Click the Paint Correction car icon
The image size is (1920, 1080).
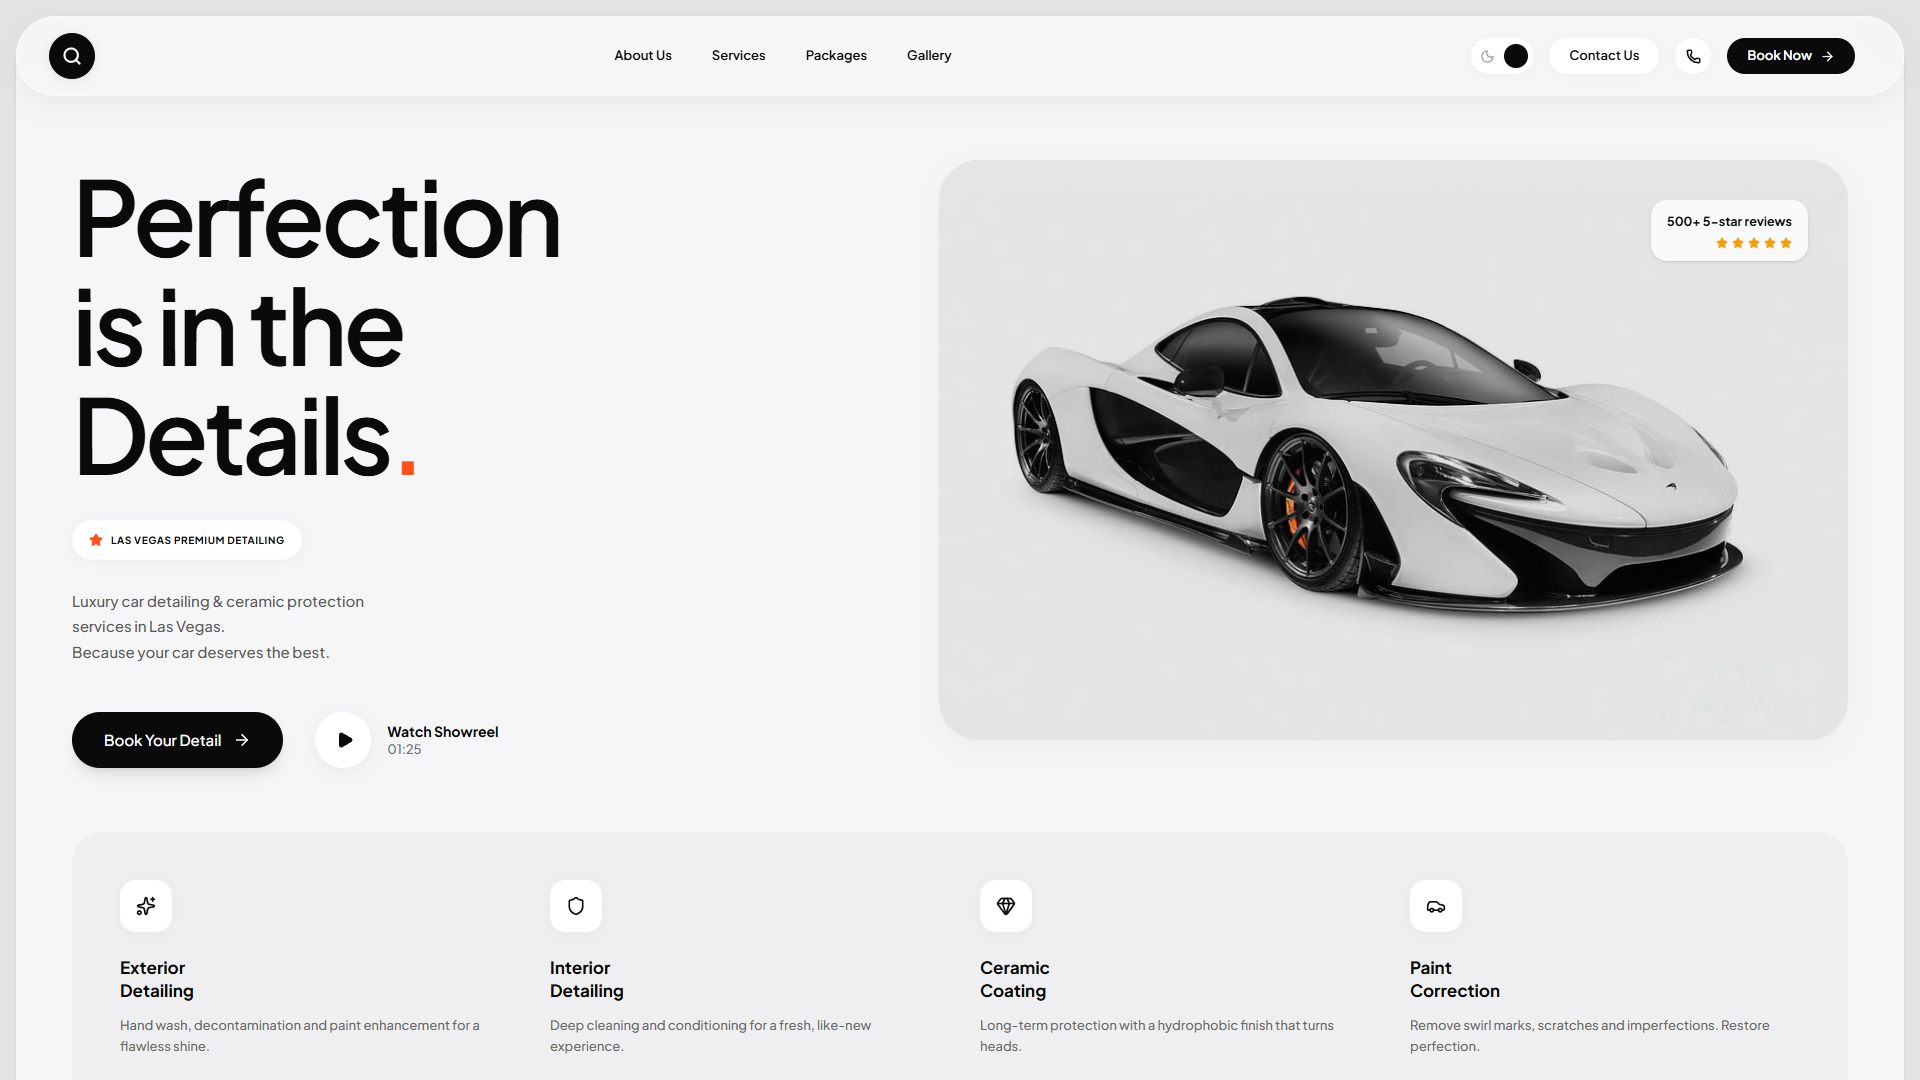[x=1436, y=906]
